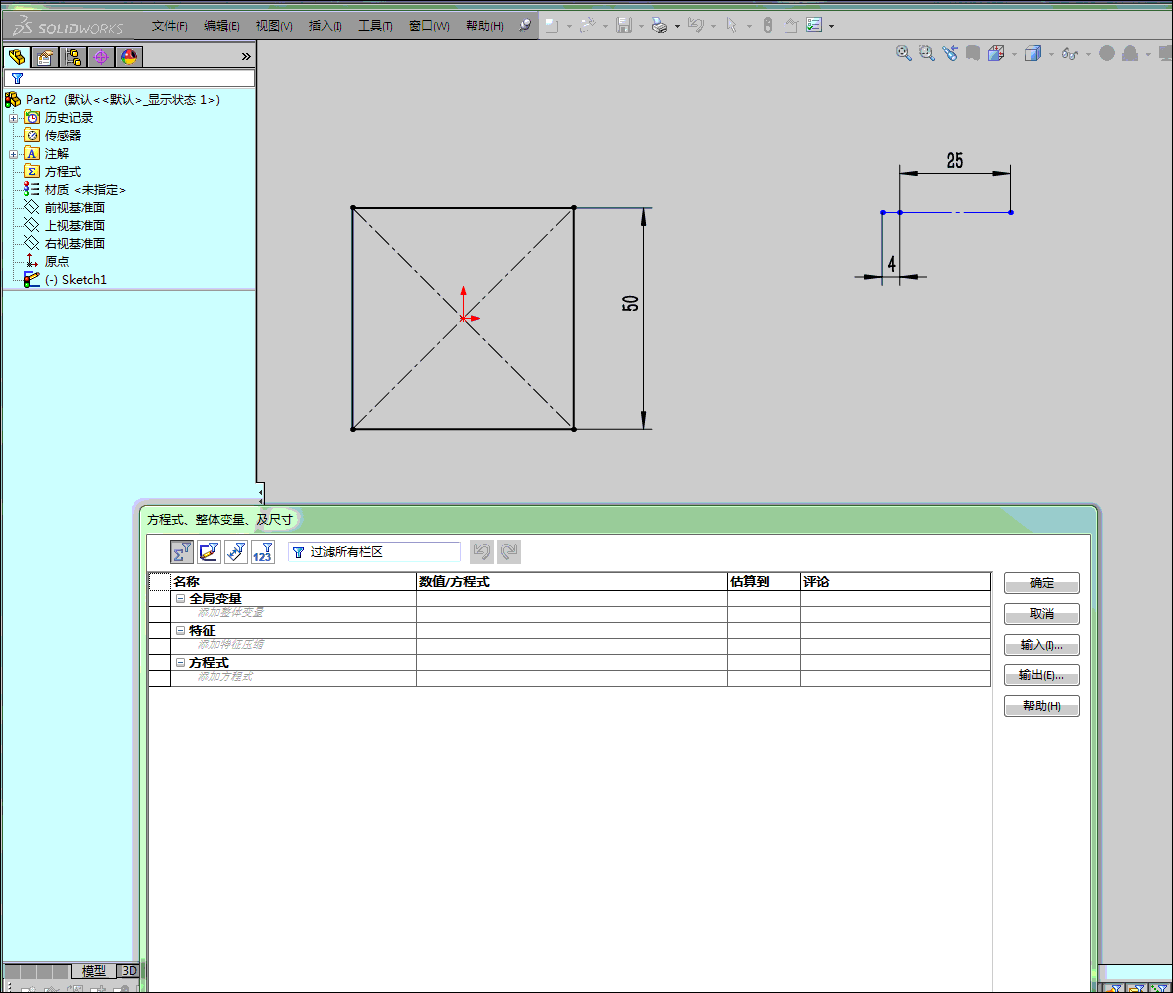Click the 添加整体变量 cell

click(293, 614)
